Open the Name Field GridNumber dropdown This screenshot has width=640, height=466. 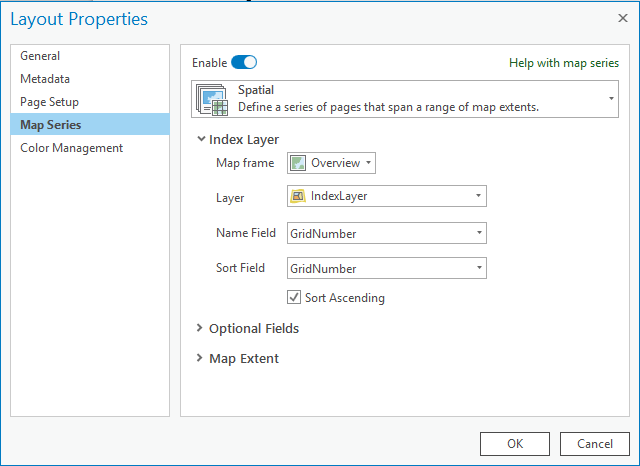coord(387,233)
